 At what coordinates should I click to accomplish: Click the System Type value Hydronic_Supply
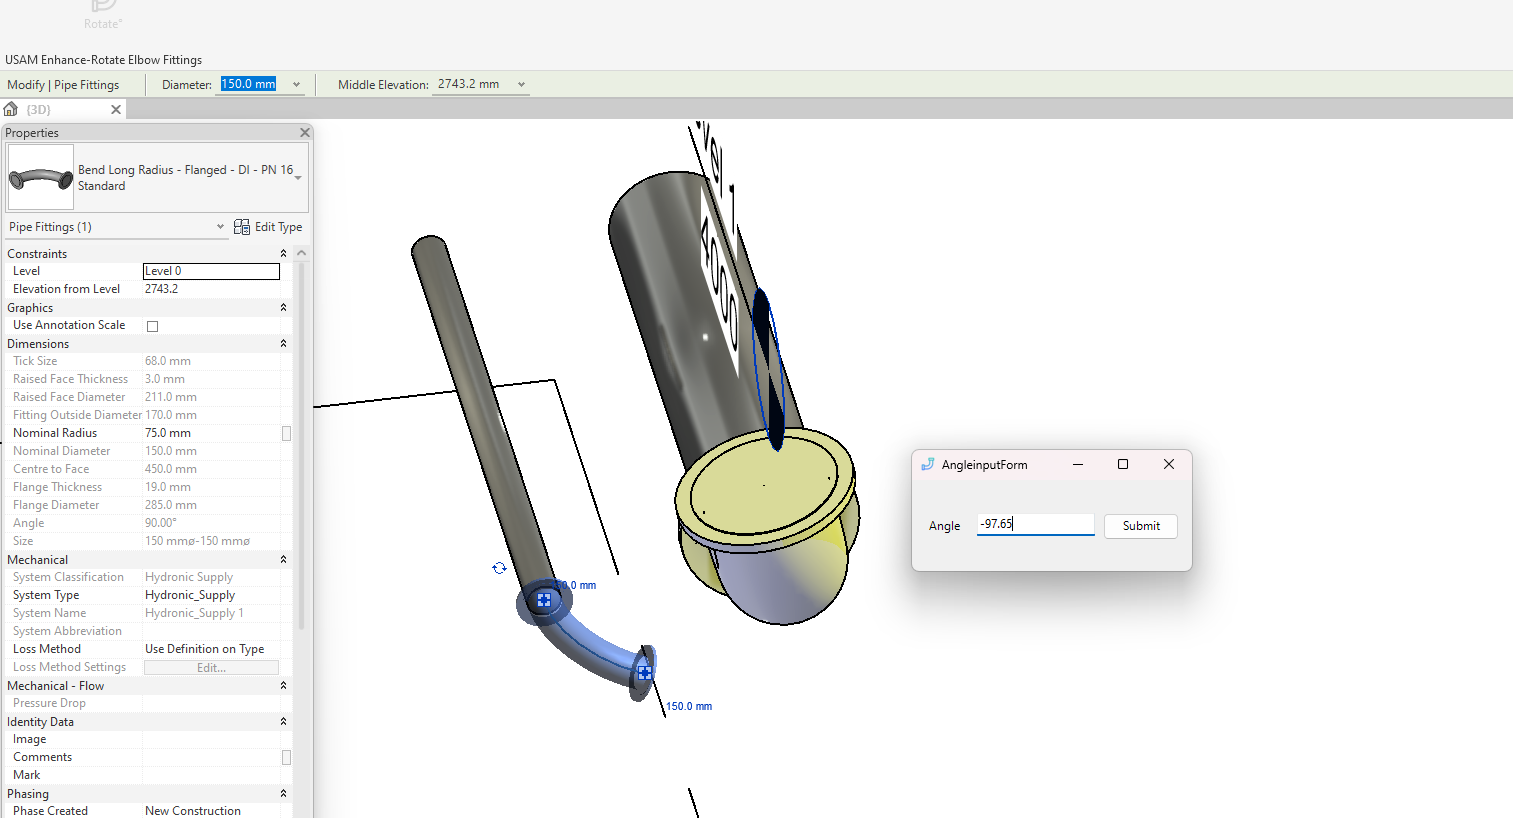190,595
